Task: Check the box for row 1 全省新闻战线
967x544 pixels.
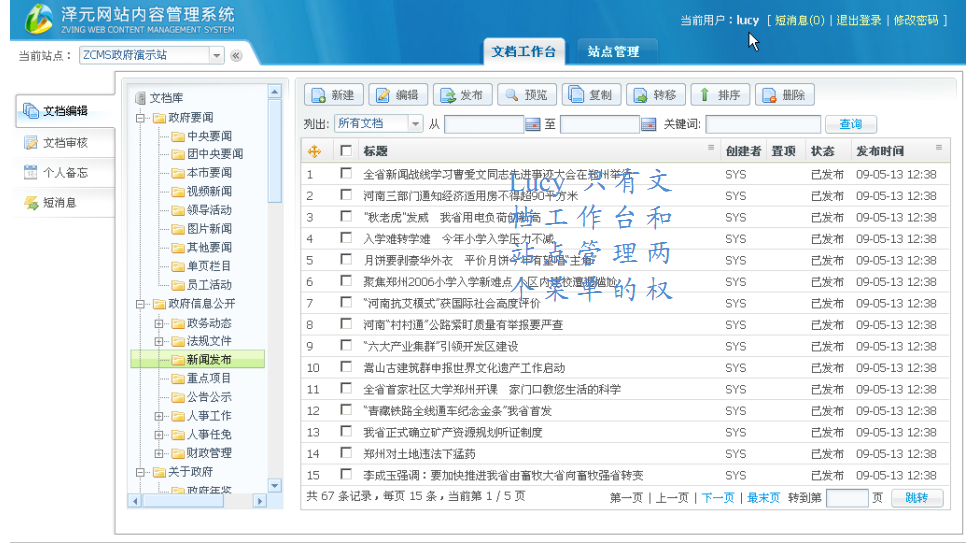Action: [346, 174]
